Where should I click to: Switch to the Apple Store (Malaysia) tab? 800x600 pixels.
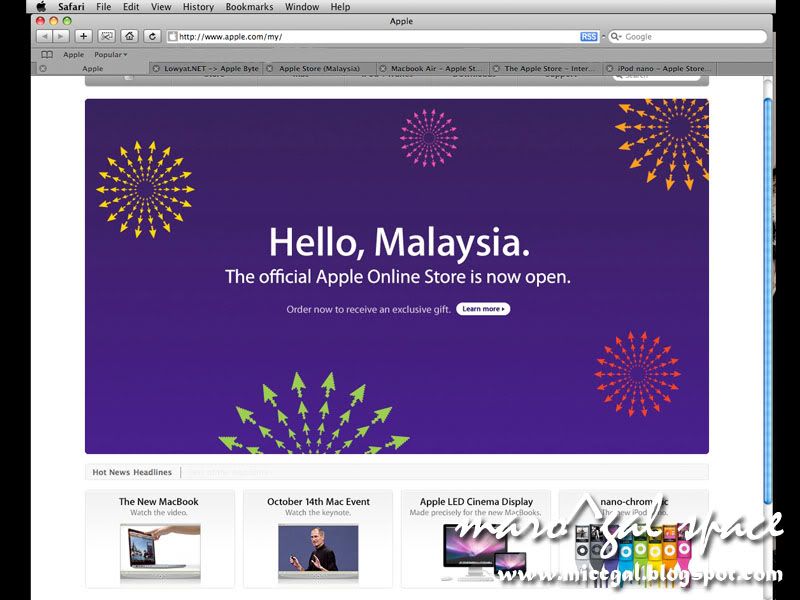click(319, 68)
